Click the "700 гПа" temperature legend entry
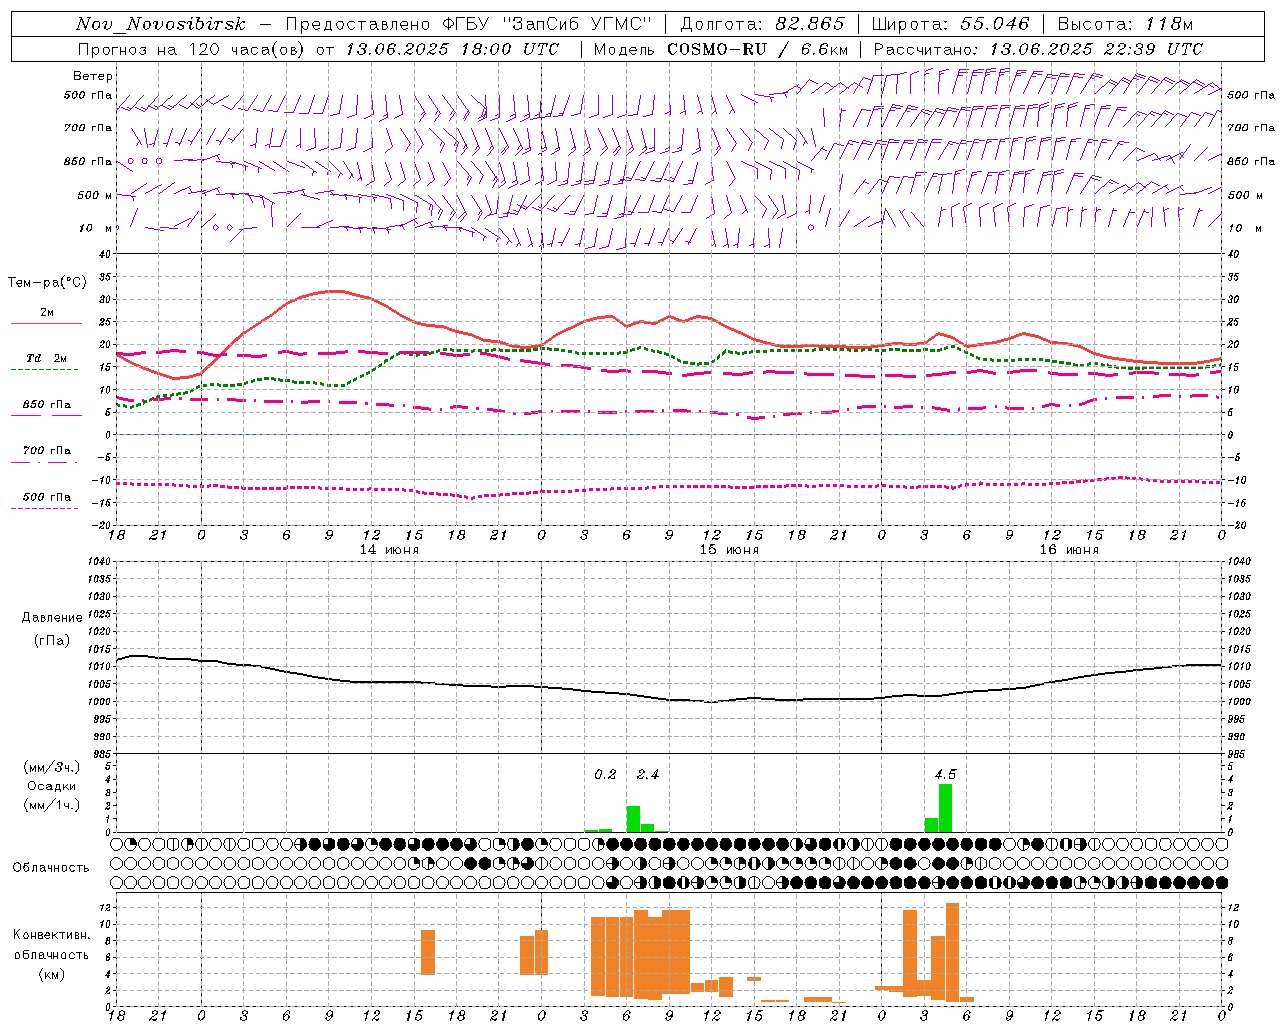The width and height of the screenshot is (1280, 1024). [x=47, y=451]
